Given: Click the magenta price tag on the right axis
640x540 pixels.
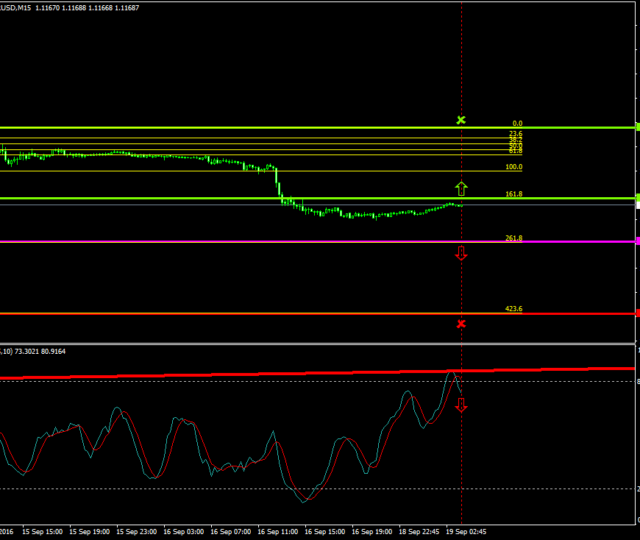Looking at the screenshot, I should click(636, 242).
